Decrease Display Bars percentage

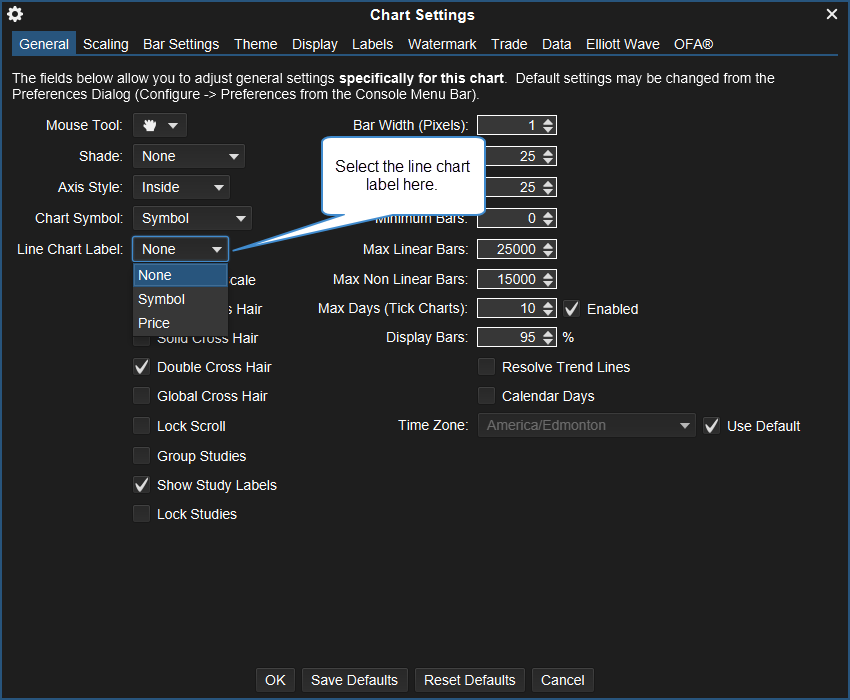click(x=548, y=342)
